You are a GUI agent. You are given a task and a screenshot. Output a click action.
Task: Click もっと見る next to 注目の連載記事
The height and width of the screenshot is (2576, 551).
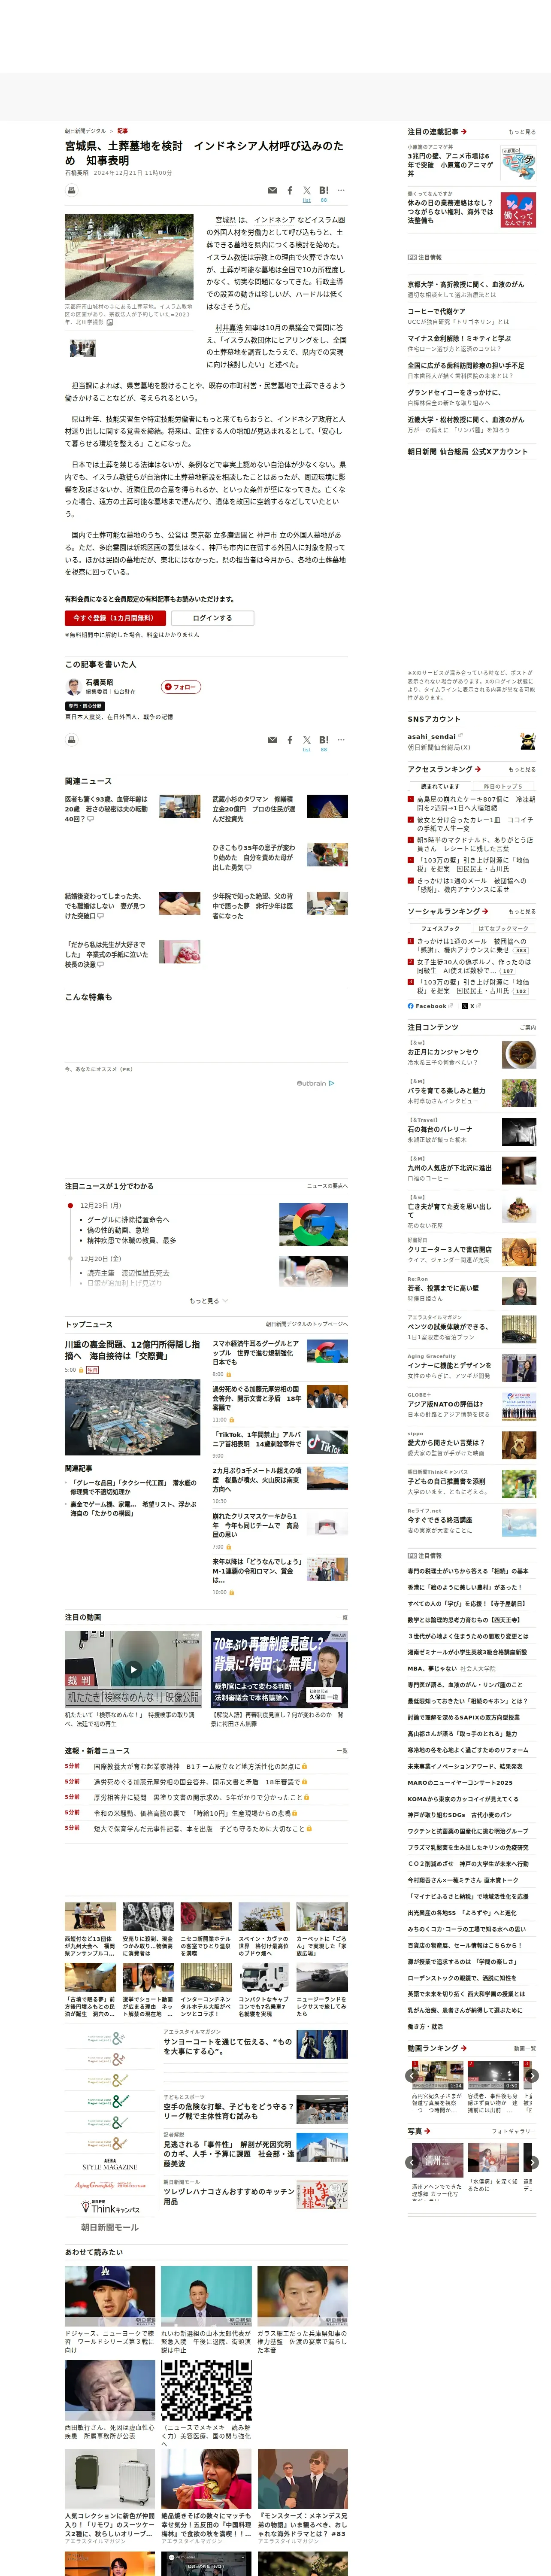click(x=521, y=132)
